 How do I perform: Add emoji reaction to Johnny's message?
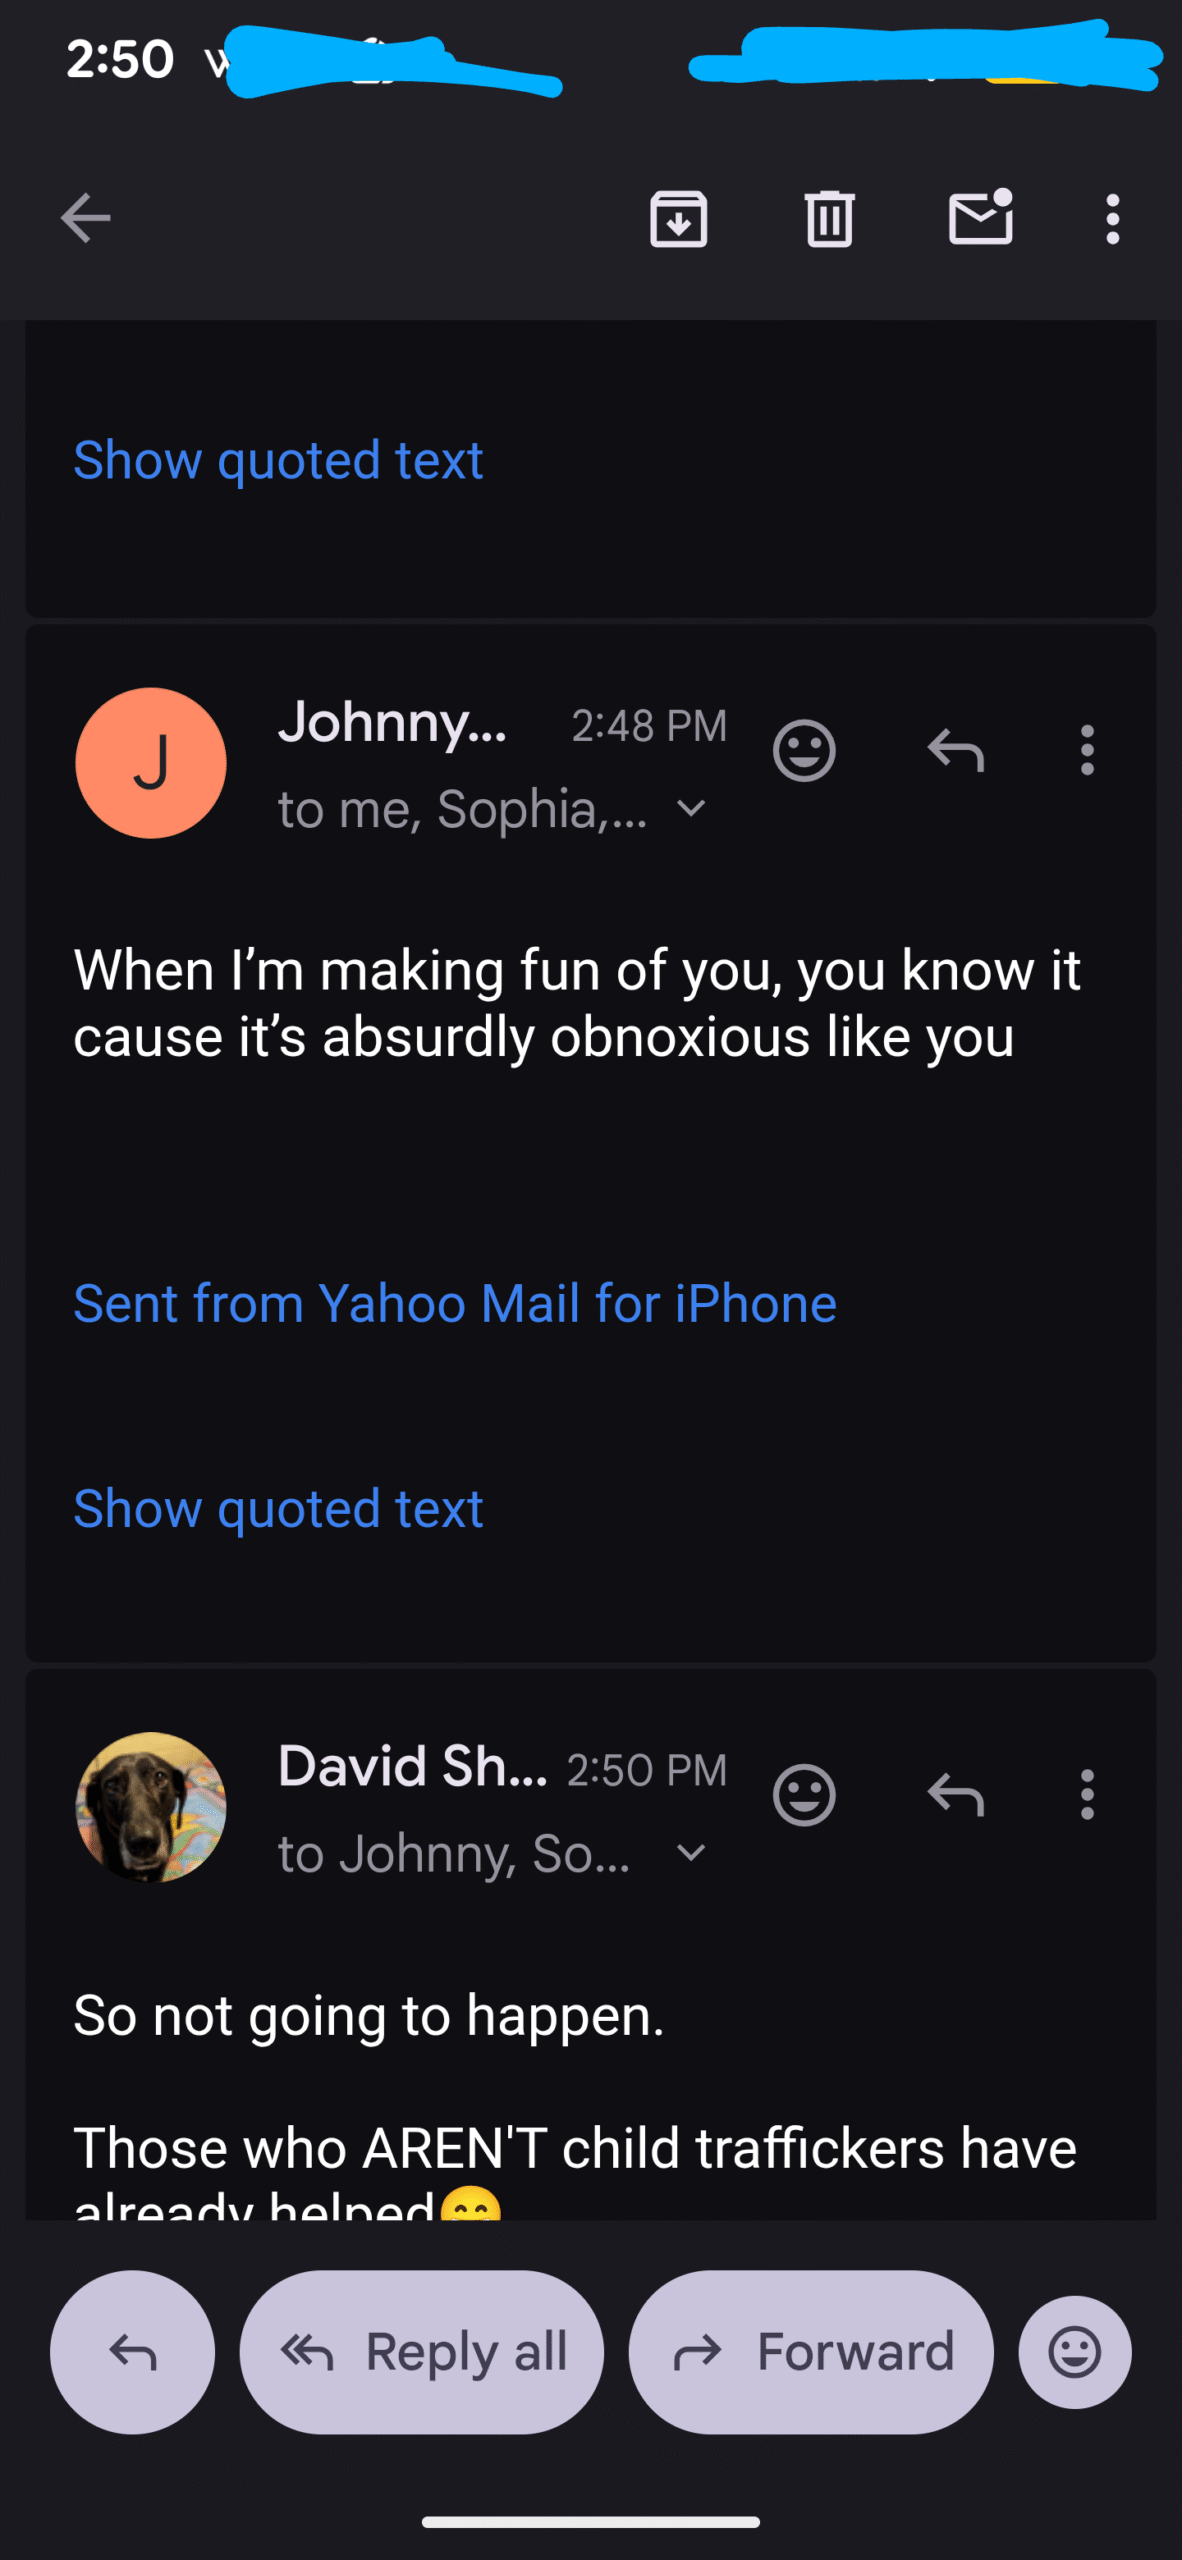click(x=804, y=750)
